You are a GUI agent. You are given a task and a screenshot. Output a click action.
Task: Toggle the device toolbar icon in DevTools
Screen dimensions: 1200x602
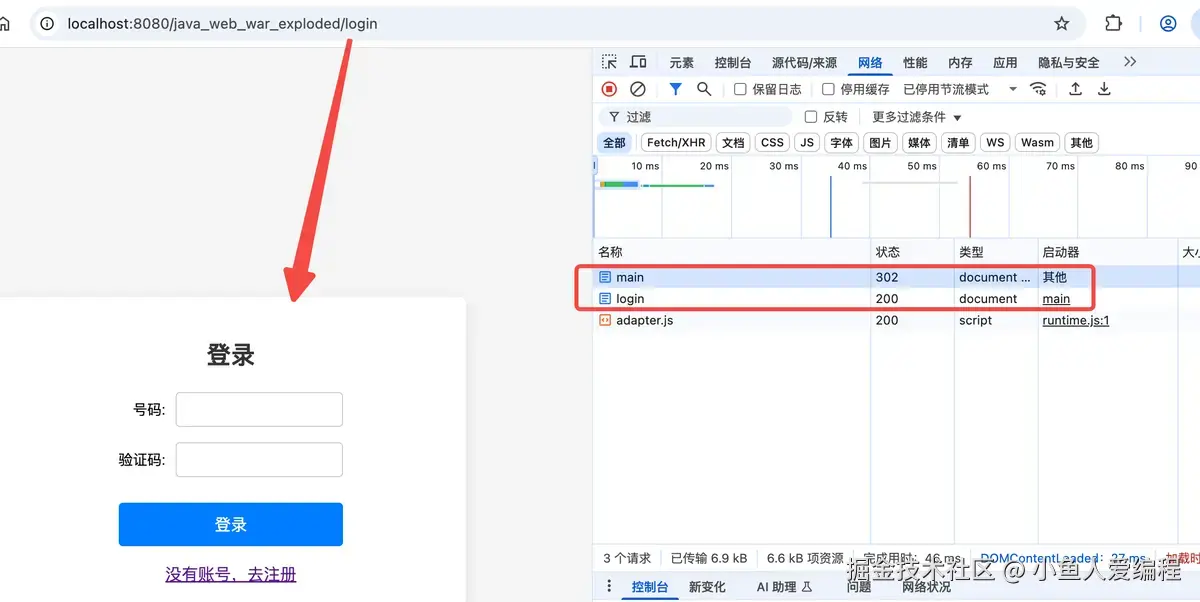[x=638, y=62]
